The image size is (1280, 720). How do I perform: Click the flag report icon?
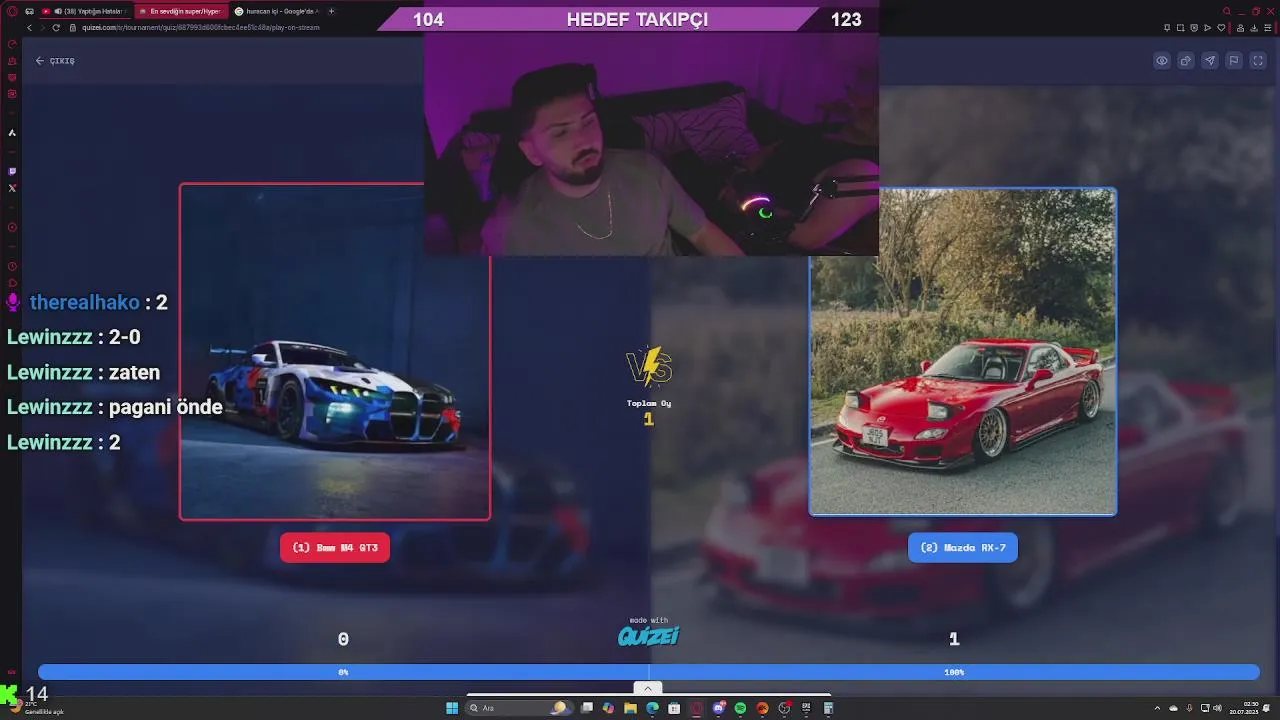(1234, 61)
